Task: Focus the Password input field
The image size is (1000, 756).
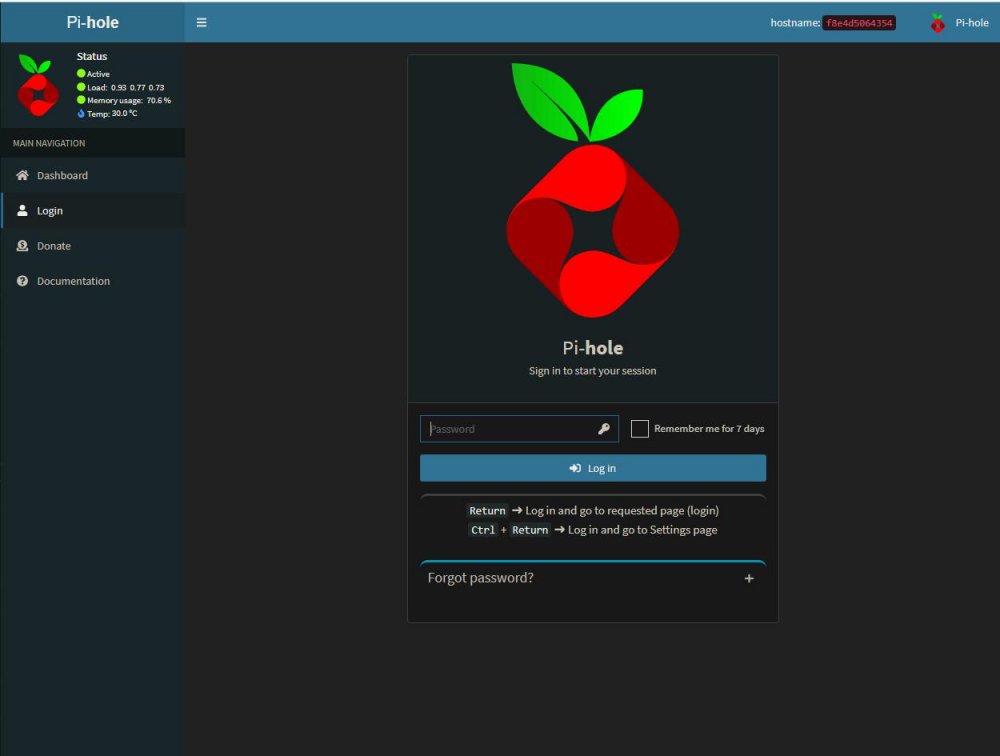Action: [519, 429]
